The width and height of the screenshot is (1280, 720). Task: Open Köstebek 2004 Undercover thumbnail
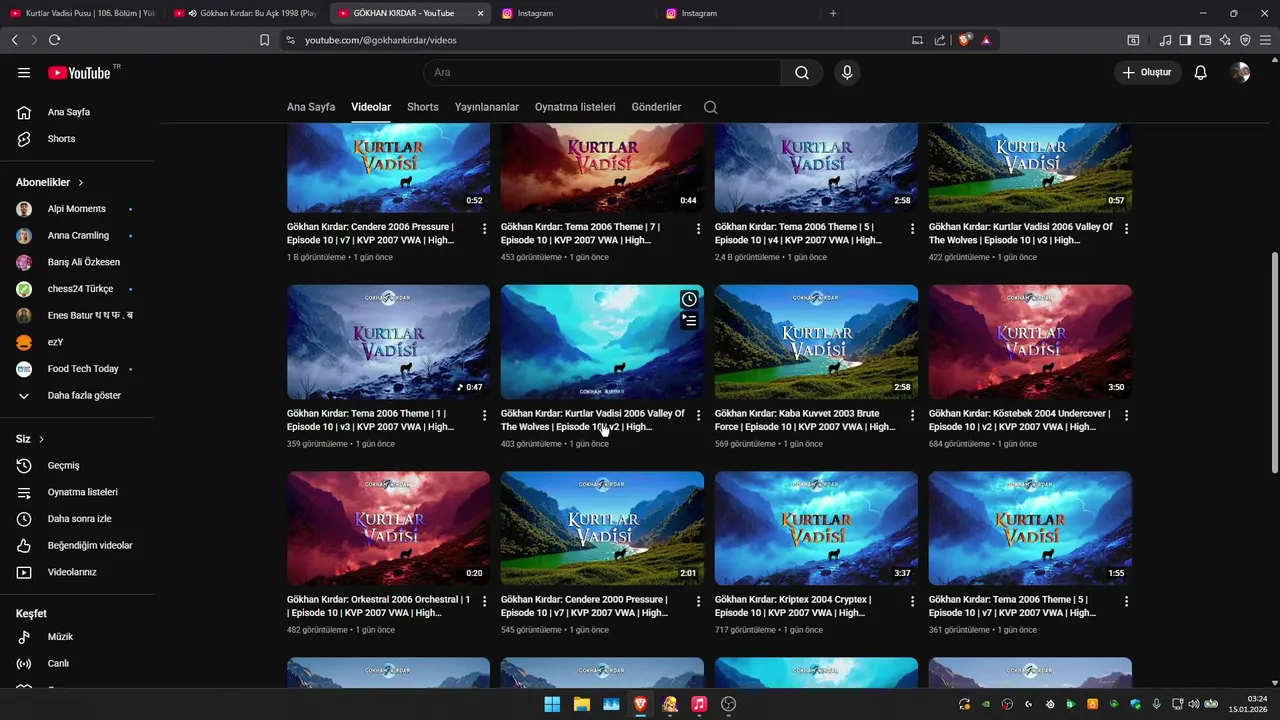[1030, 342]
